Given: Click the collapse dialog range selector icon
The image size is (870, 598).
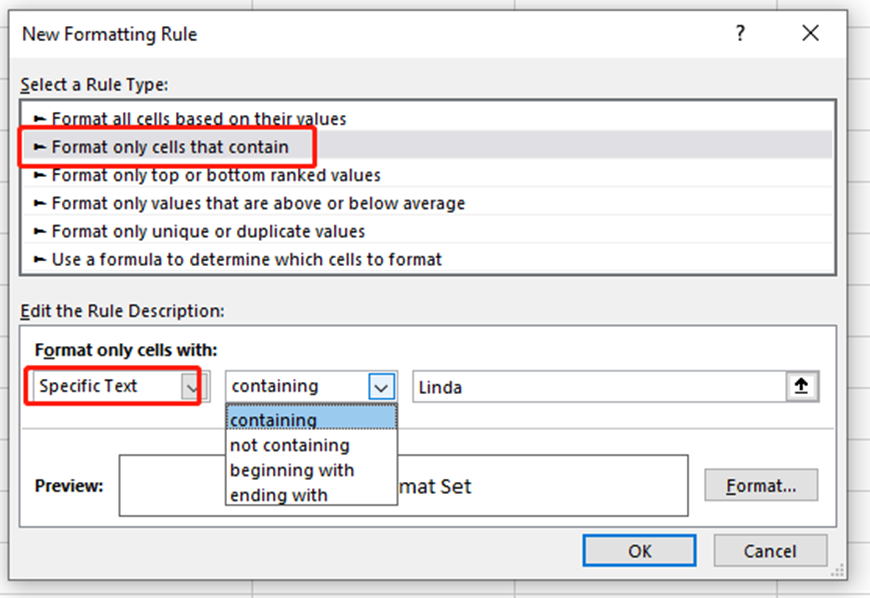Looking at the screenshot, I should pyautogui.click(x=802, y=386).
